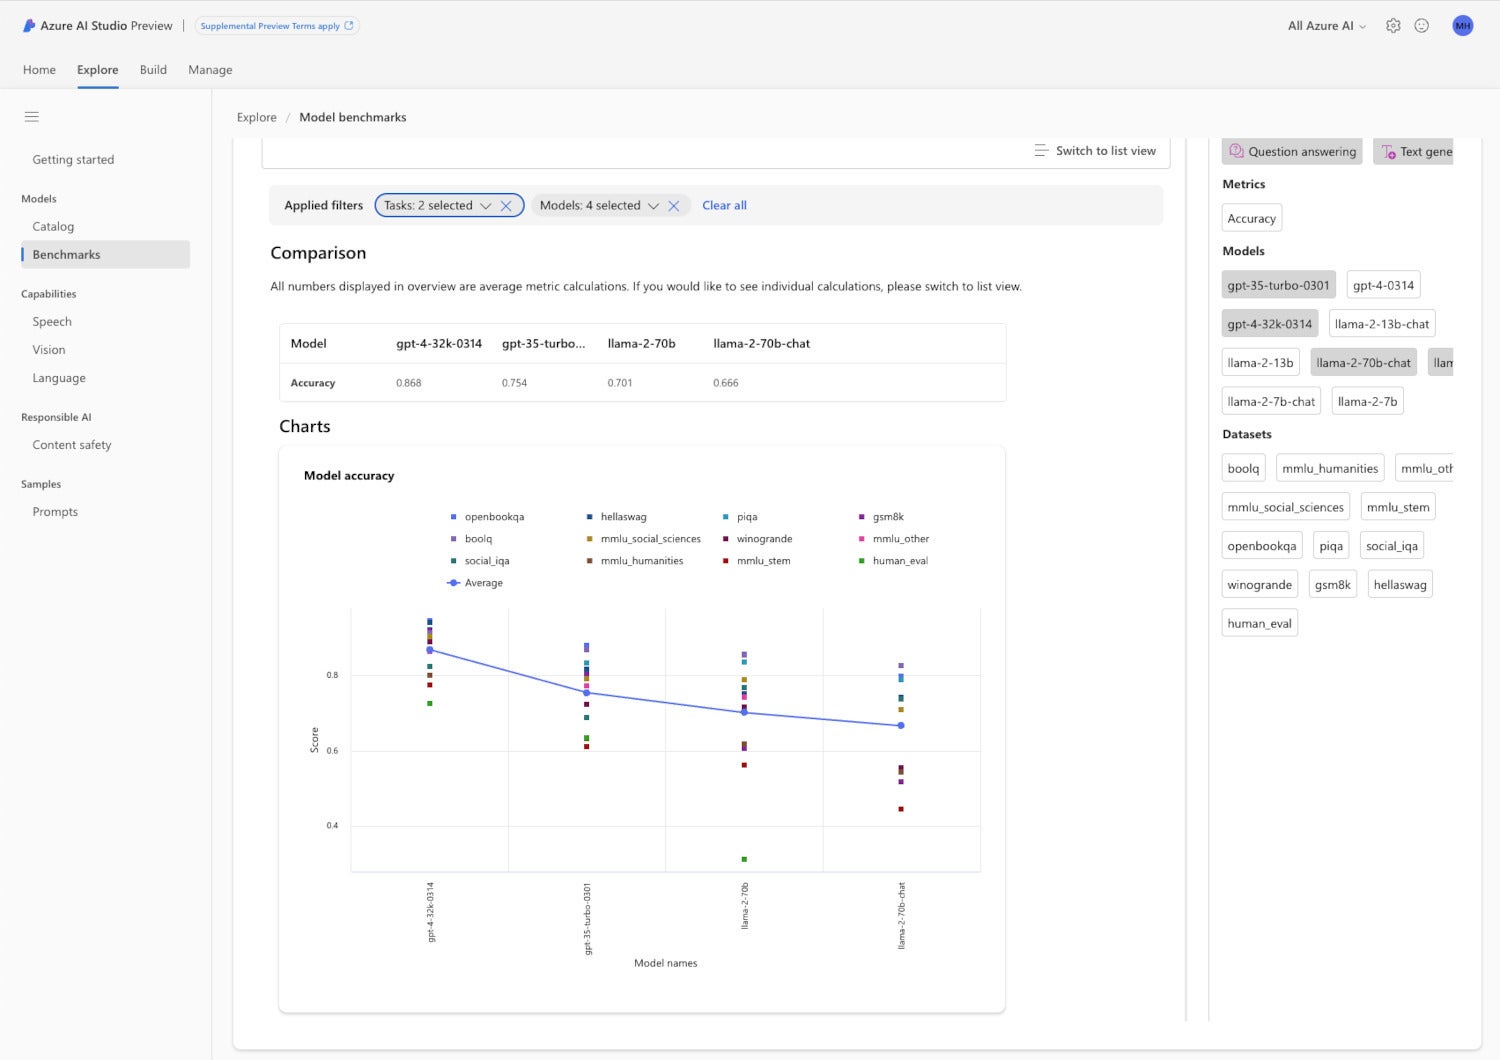Select the llama-2-13b model chip

pos(1260,364)
